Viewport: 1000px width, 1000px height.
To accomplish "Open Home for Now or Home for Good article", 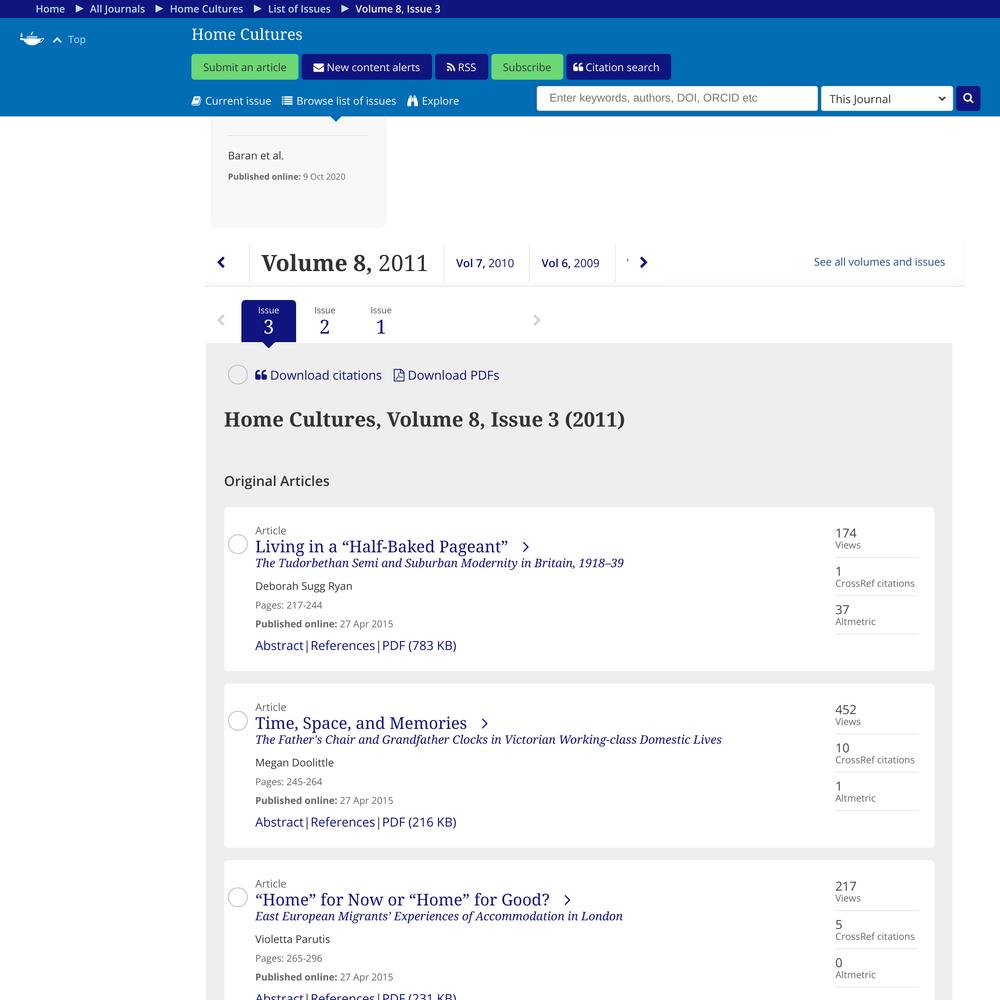I will (402, 900).
